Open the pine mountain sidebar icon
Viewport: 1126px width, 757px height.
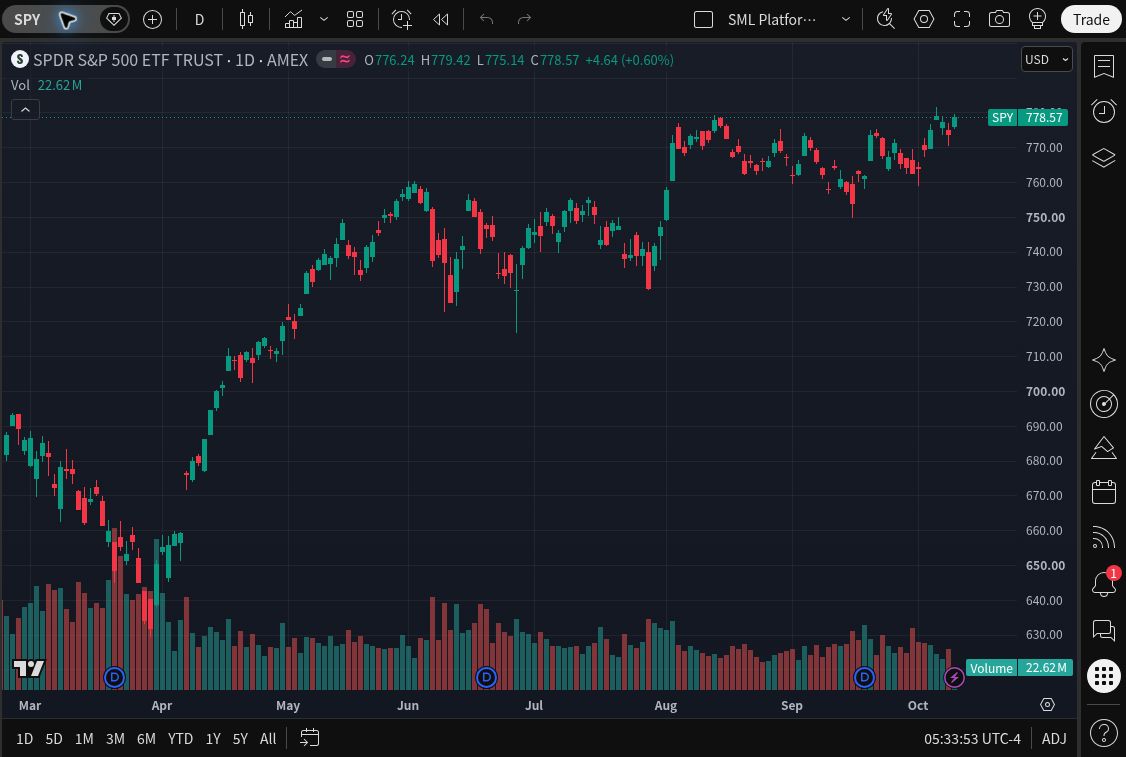tap(1104, 448)
